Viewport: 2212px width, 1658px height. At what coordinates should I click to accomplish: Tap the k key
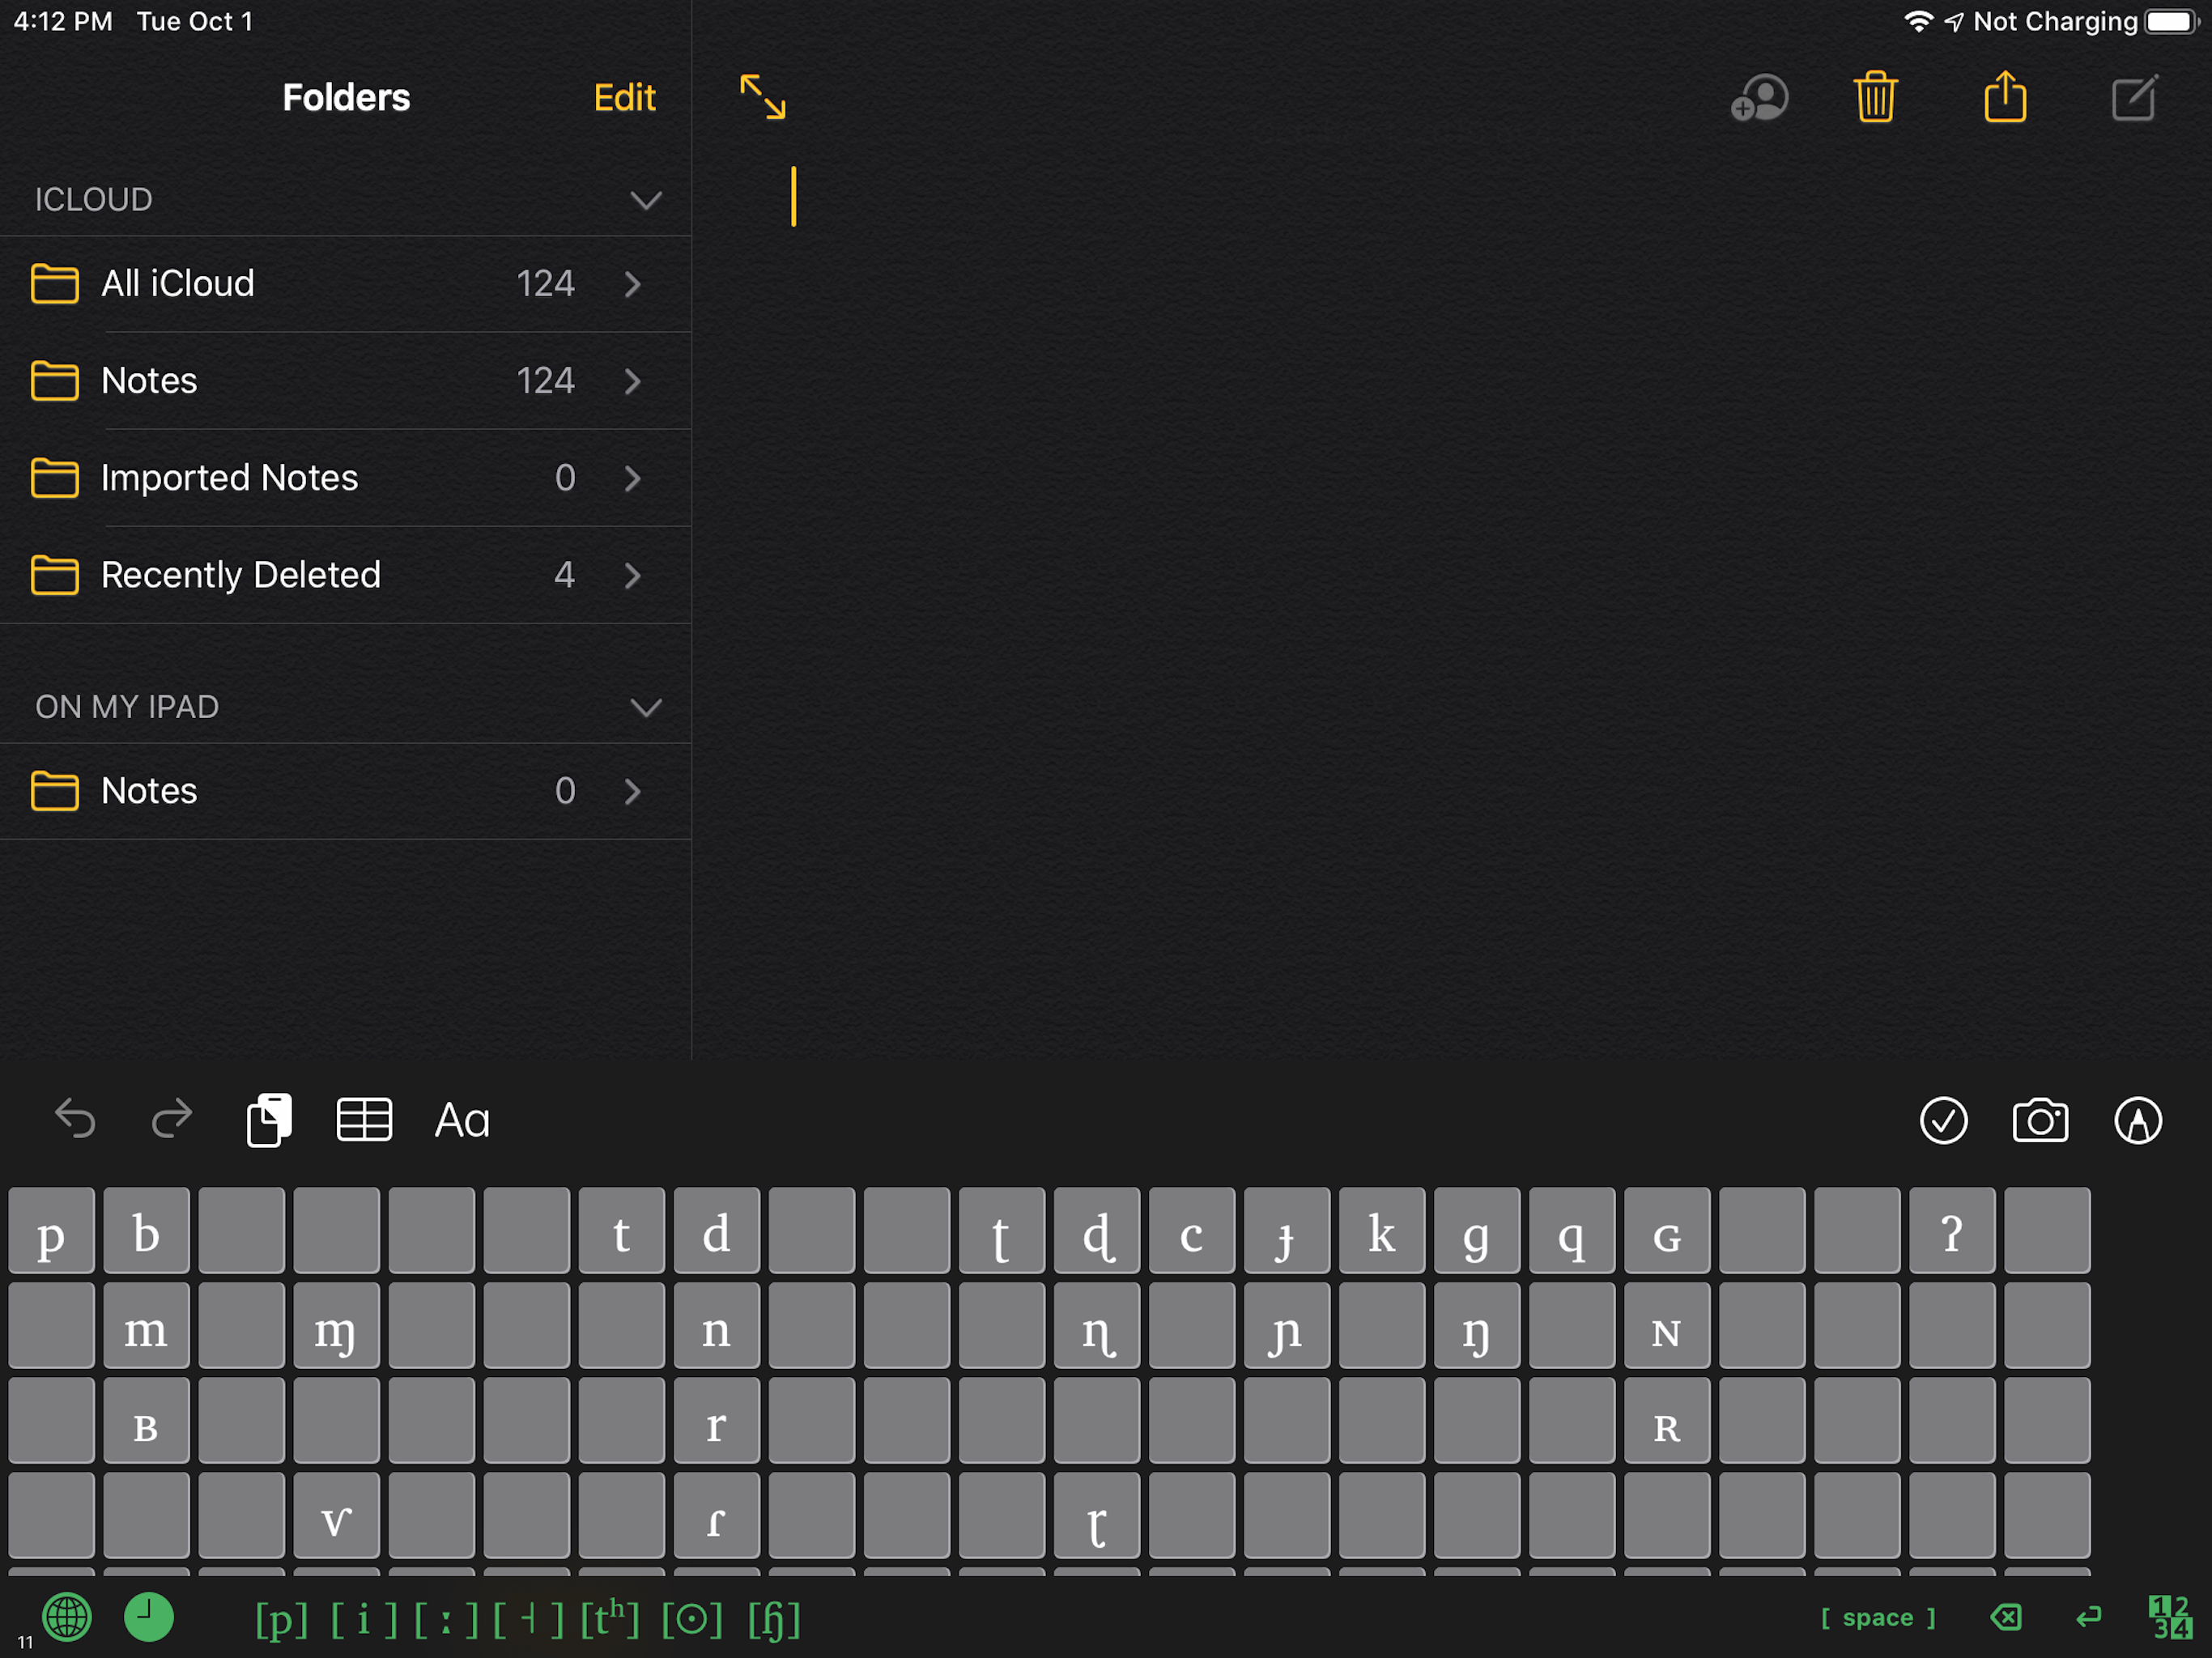(x=1381, y=1231)
